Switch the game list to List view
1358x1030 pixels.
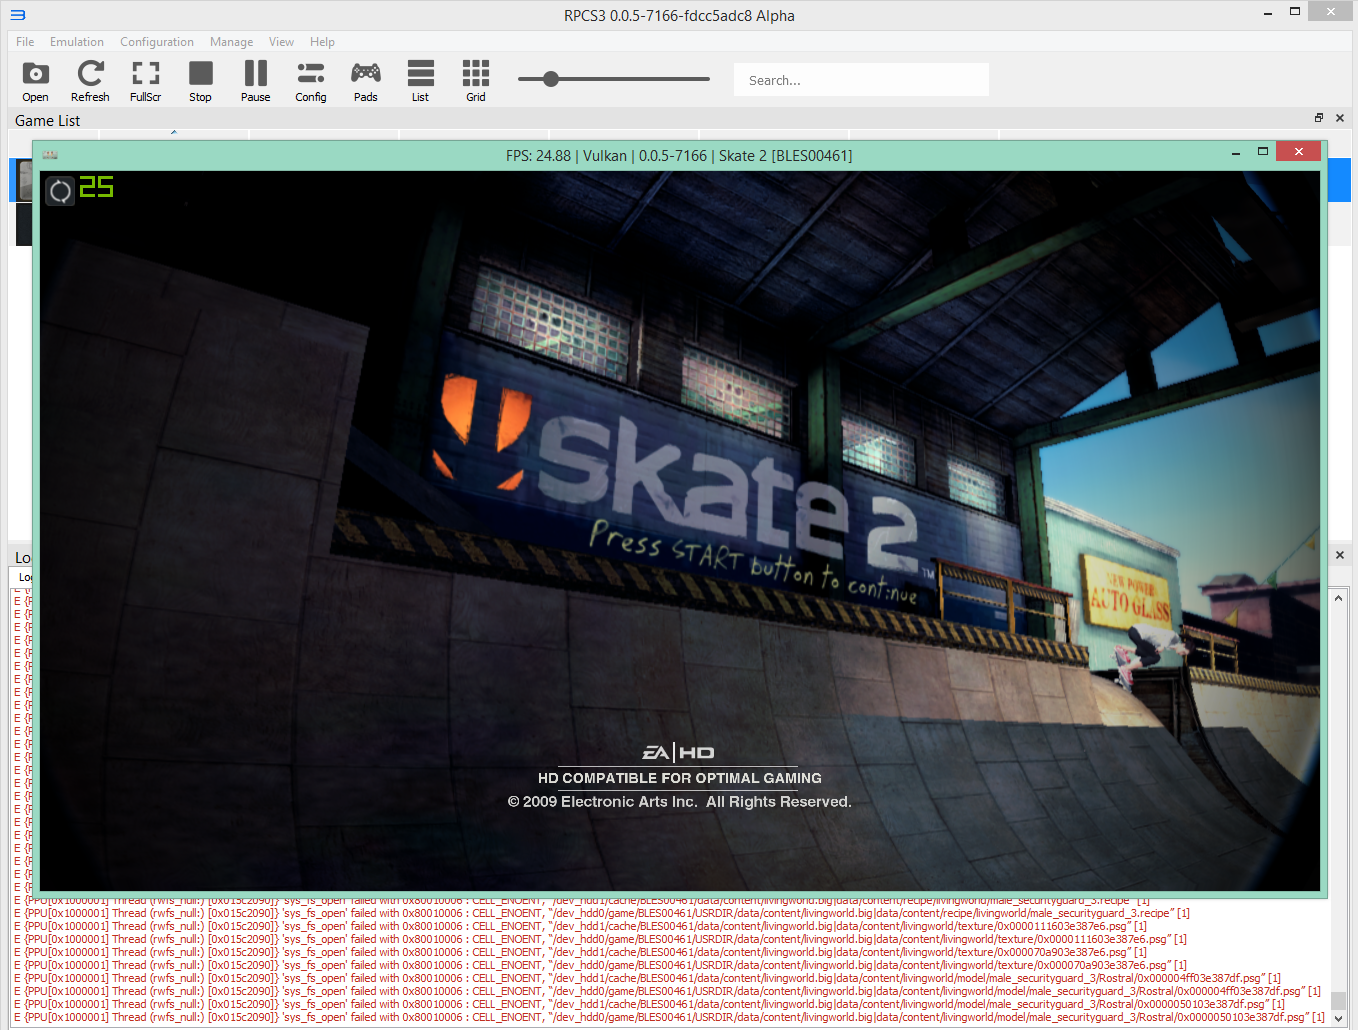(x=420, y=80)
